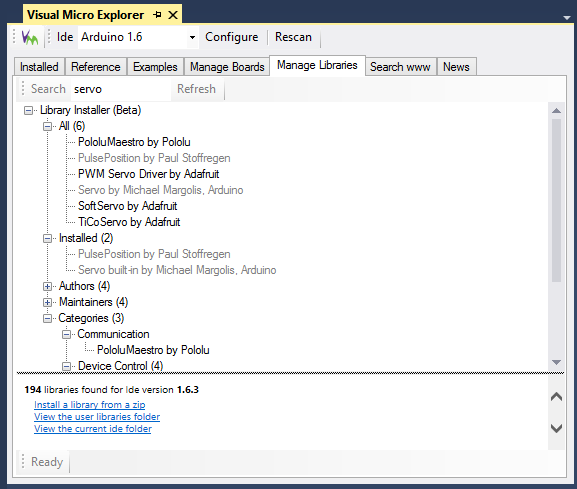Collapse the Communication category node
The height and width of the screenshot is (489, 577).
tap(66, 334)
